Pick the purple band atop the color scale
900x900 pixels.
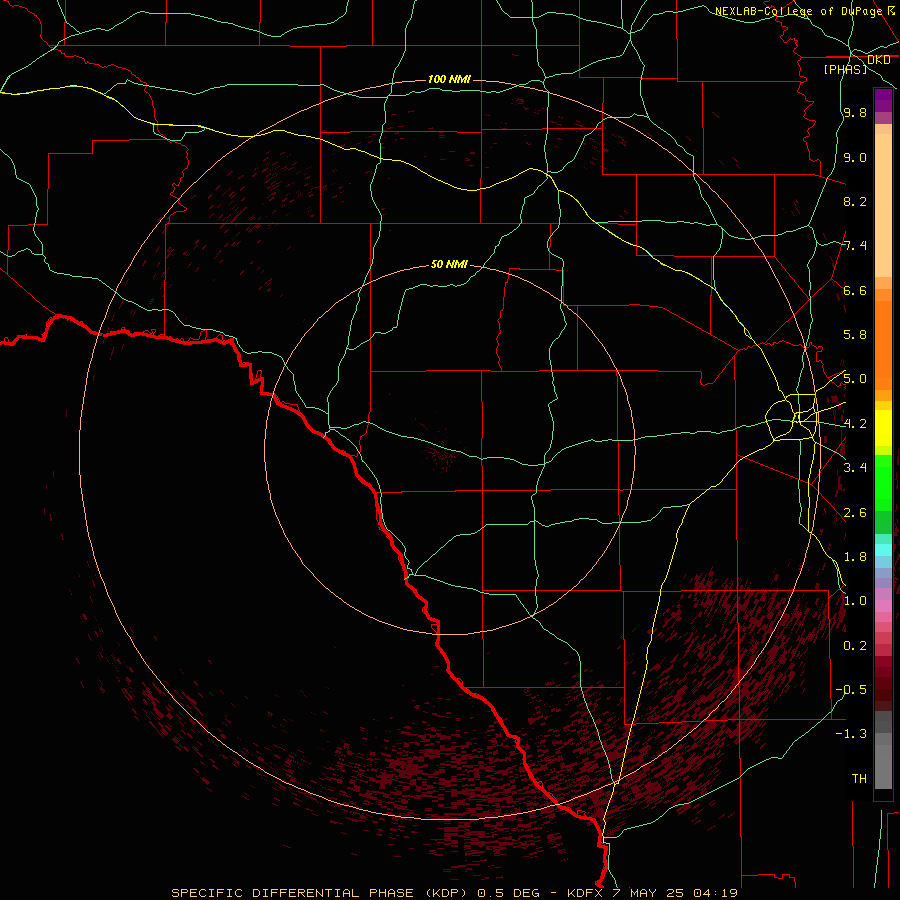(883, 100)
